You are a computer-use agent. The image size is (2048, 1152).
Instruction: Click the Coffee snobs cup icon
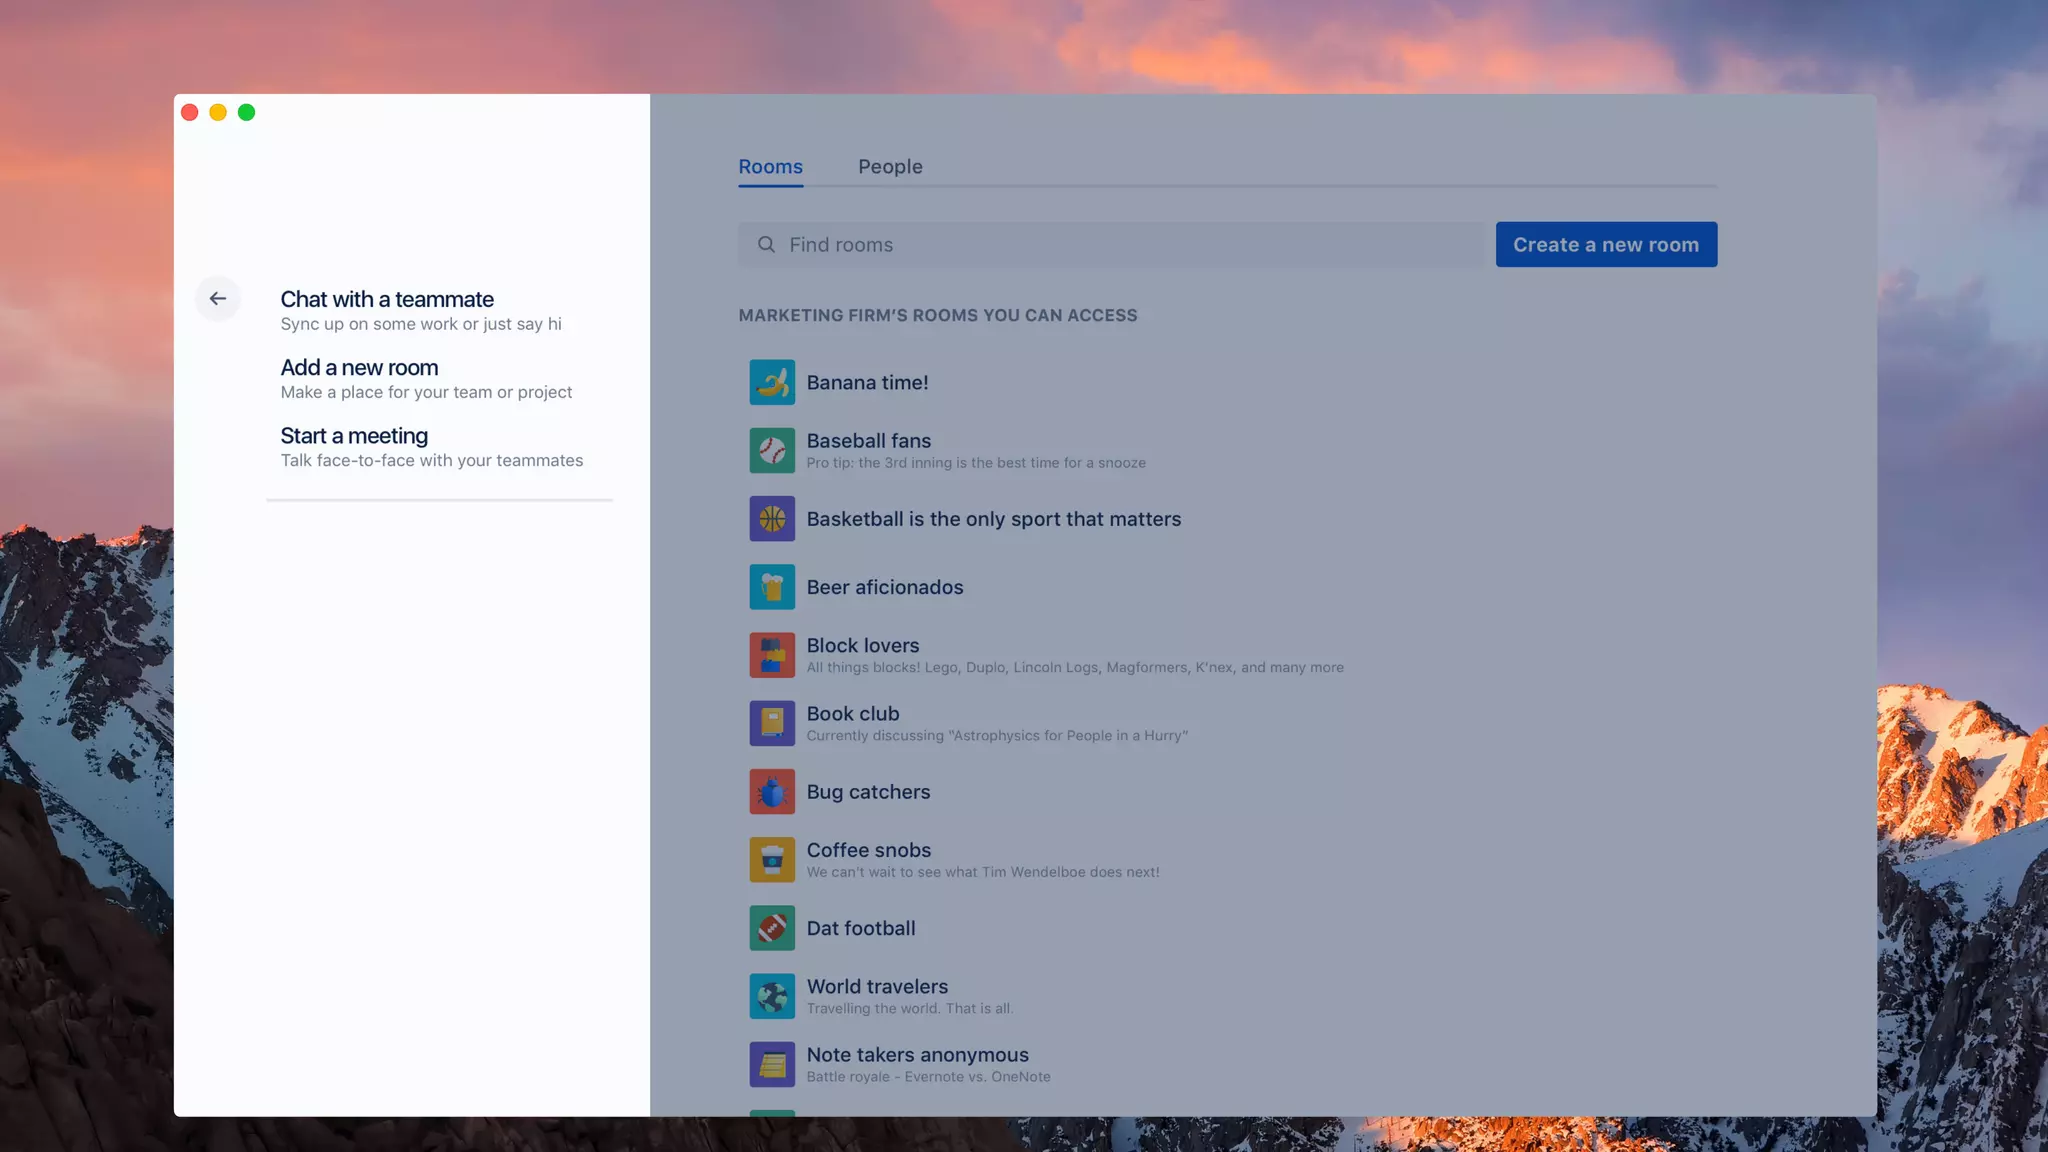click(x=772, y=860)
